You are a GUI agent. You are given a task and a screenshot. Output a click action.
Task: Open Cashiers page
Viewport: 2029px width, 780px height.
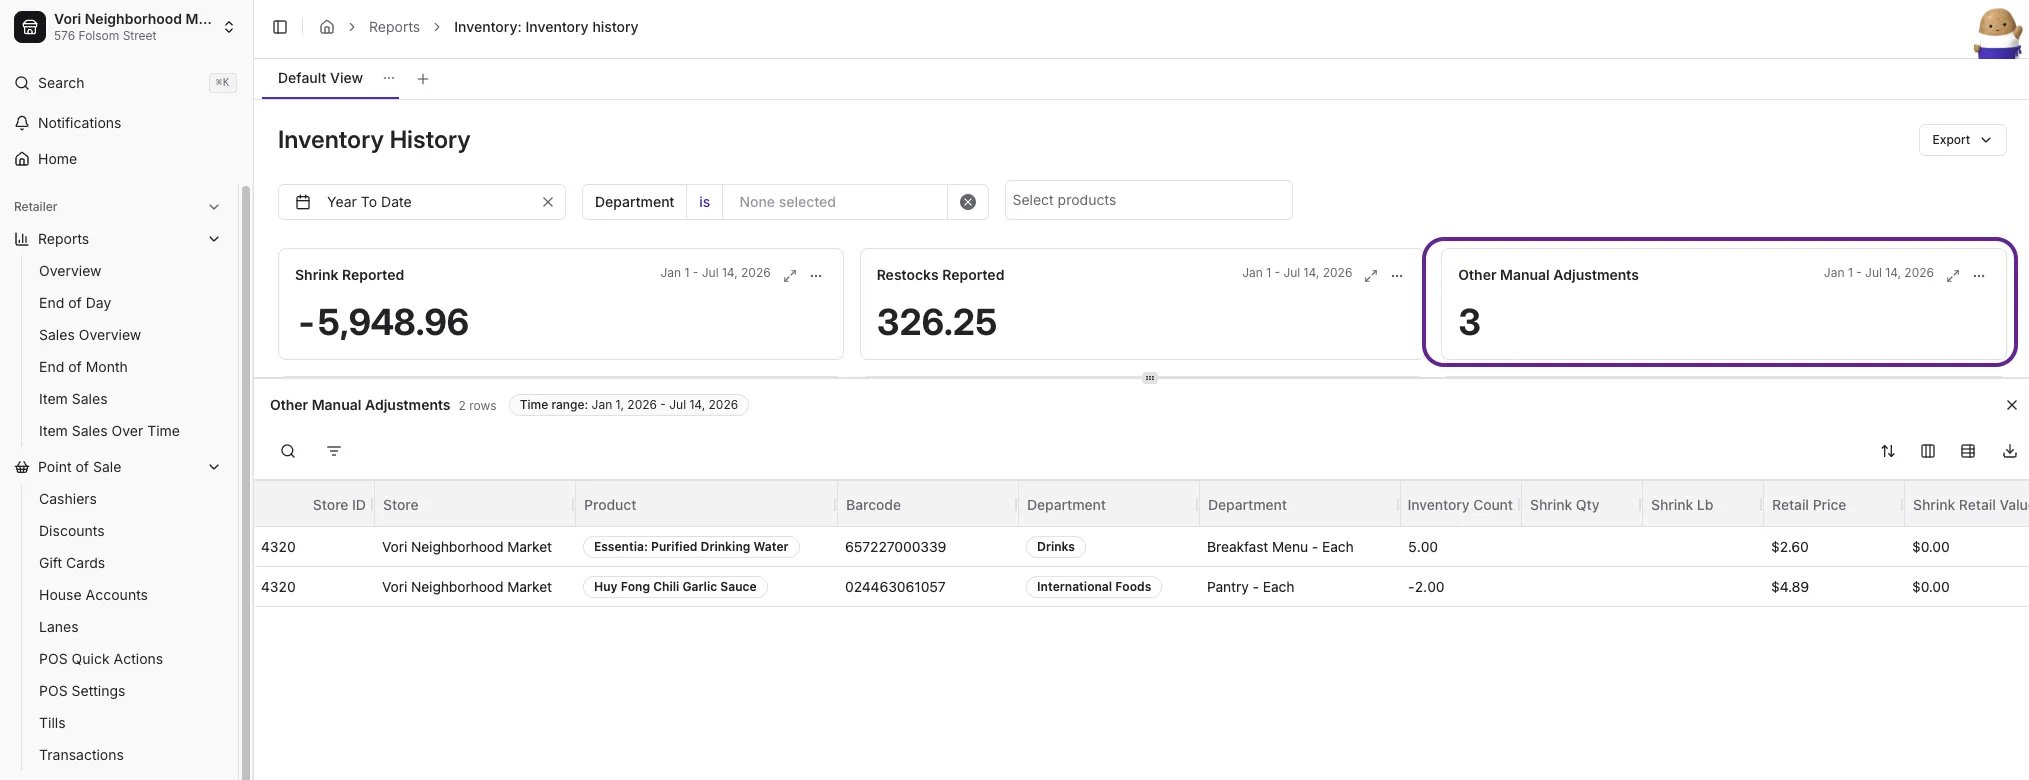point(68,499)
